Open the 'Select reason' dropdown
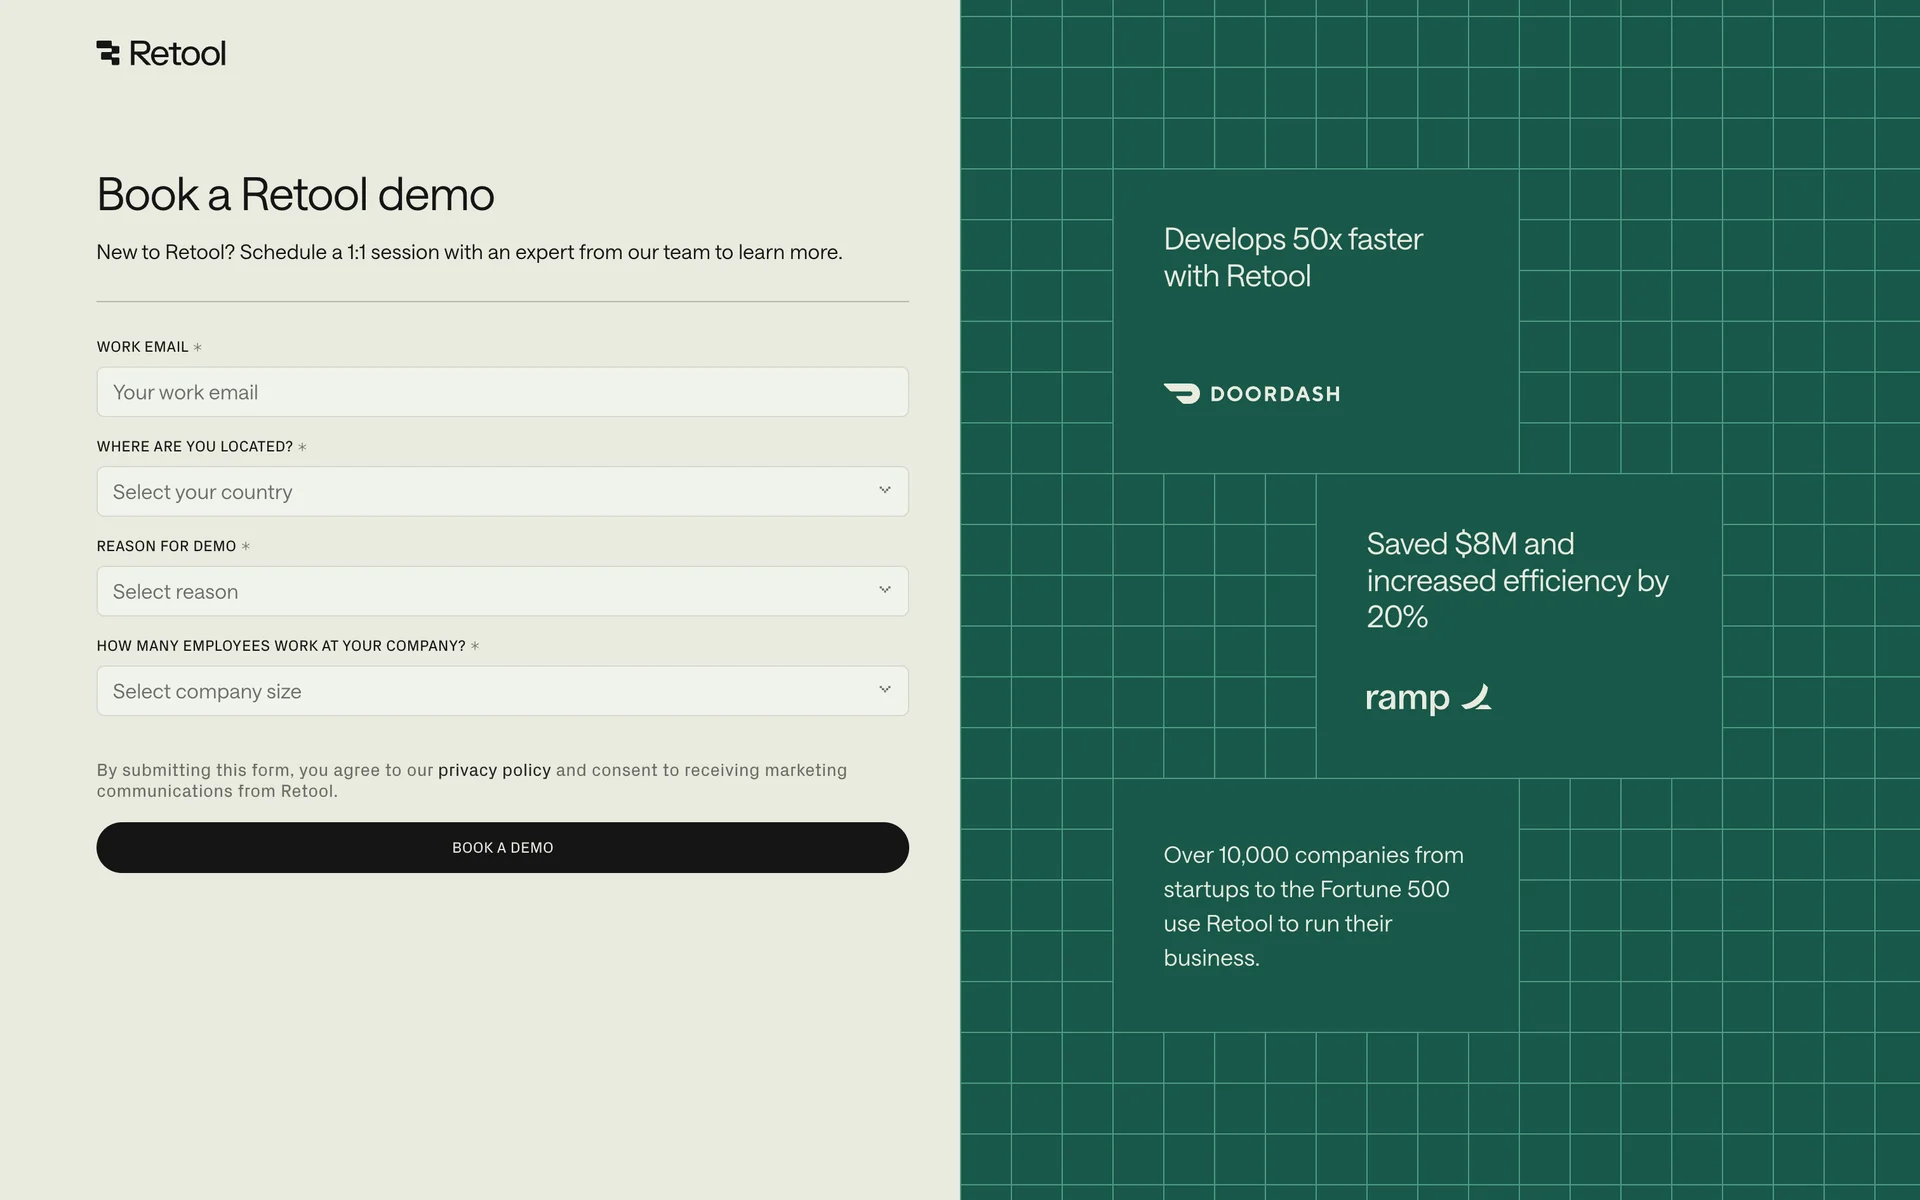Image resolution: width=1920 pixels, height=1200 pixels. click(x=502, y=591)
